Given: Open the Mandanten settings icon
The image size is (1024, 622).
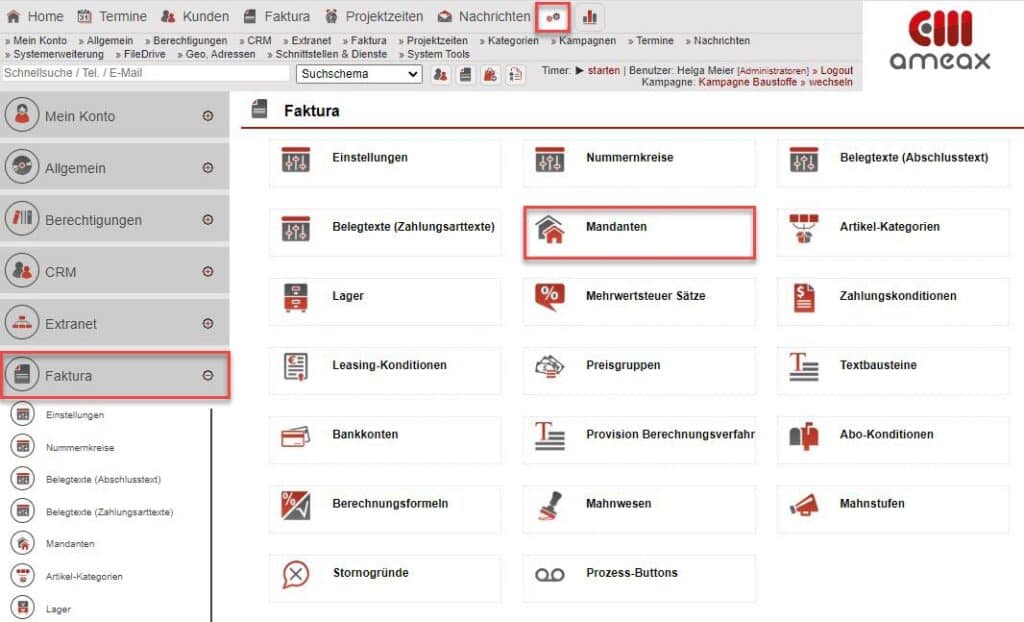Looking at the screenshot, I should [x=550, y=230].
